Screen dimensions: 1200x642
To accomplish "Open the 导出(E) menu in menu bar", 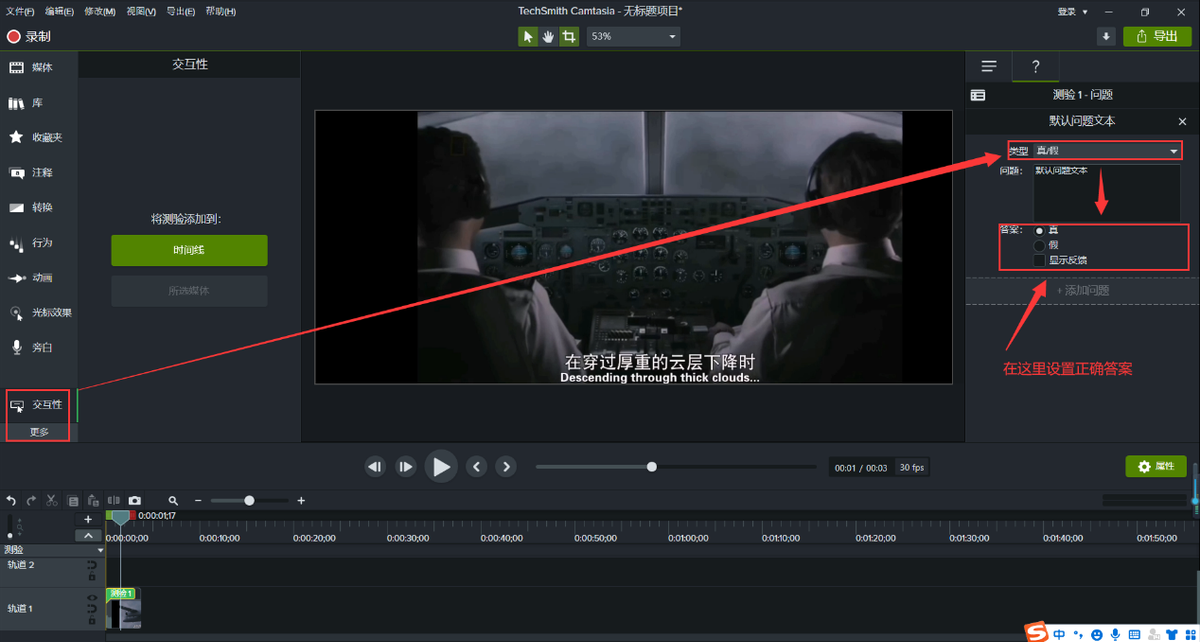I will [180, 11].
